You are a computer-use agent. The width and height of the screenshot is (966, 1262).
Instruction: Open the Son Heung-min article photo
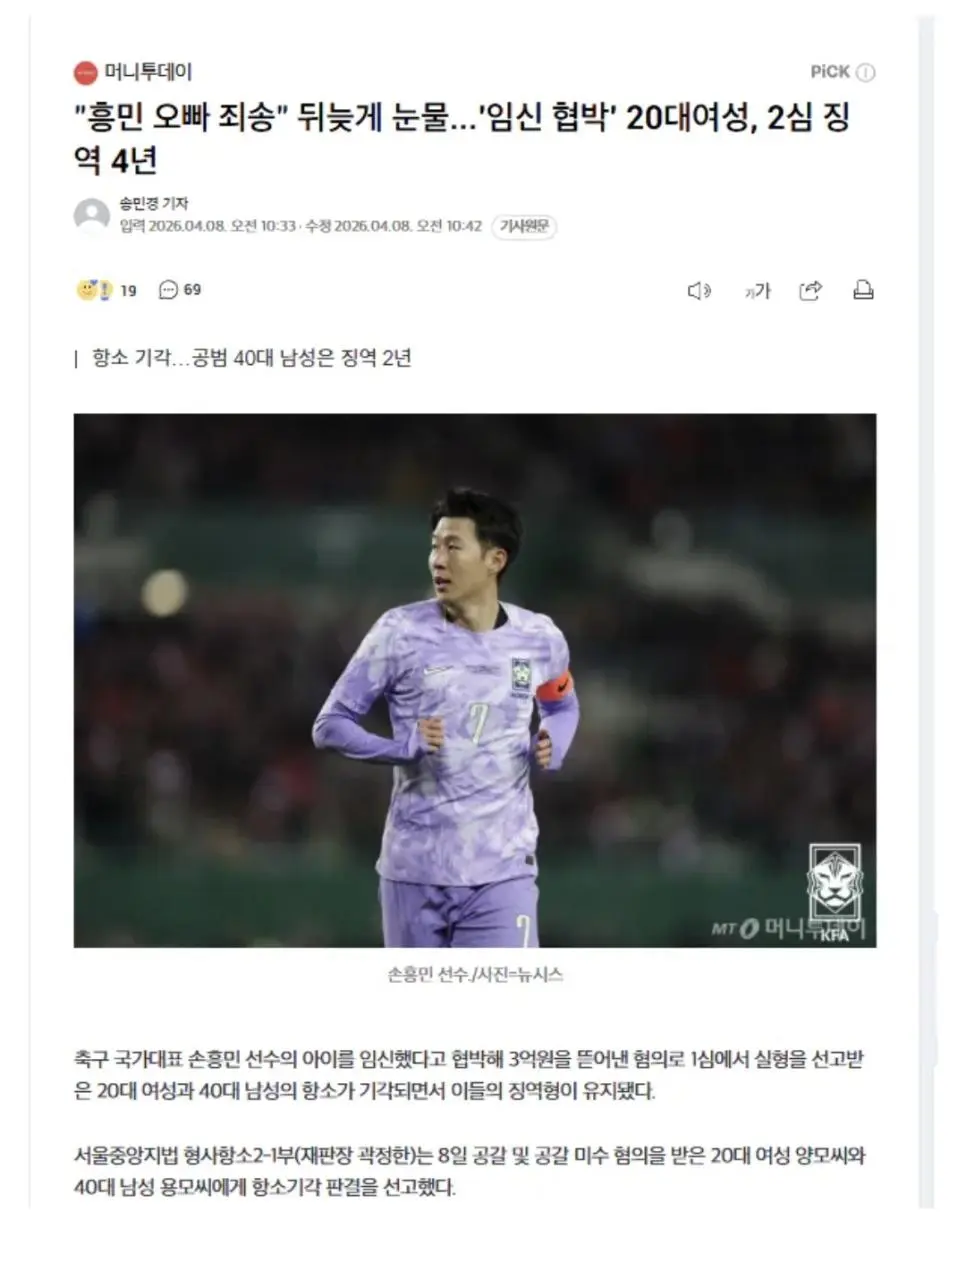(475, 680)
